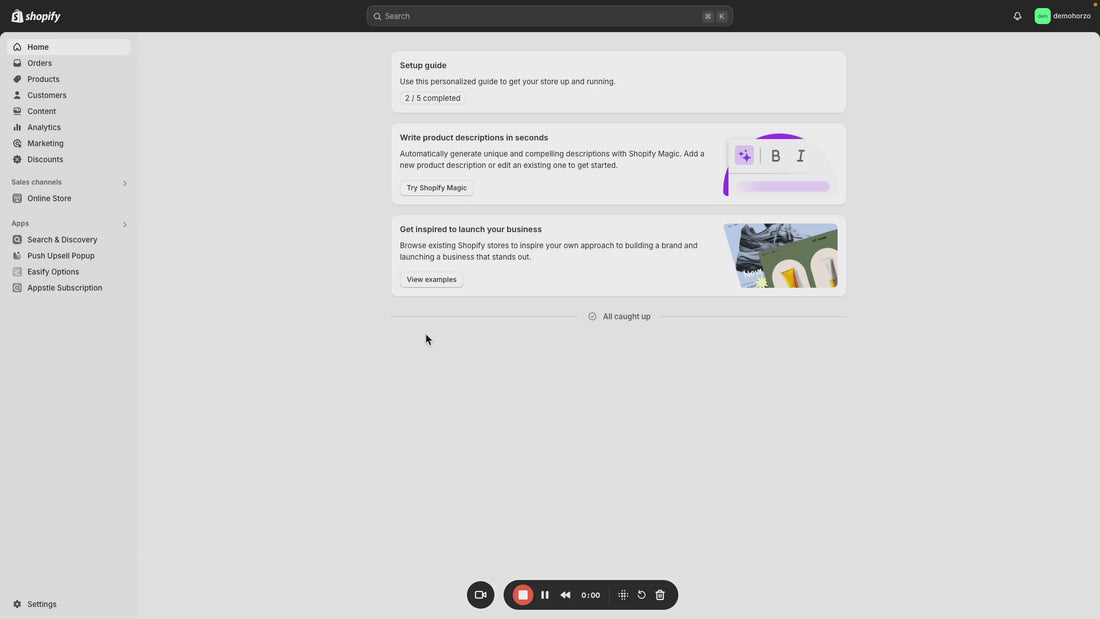
Task: Open the notifications bell
Action: pyautogui.click(x=1017, y=16)
